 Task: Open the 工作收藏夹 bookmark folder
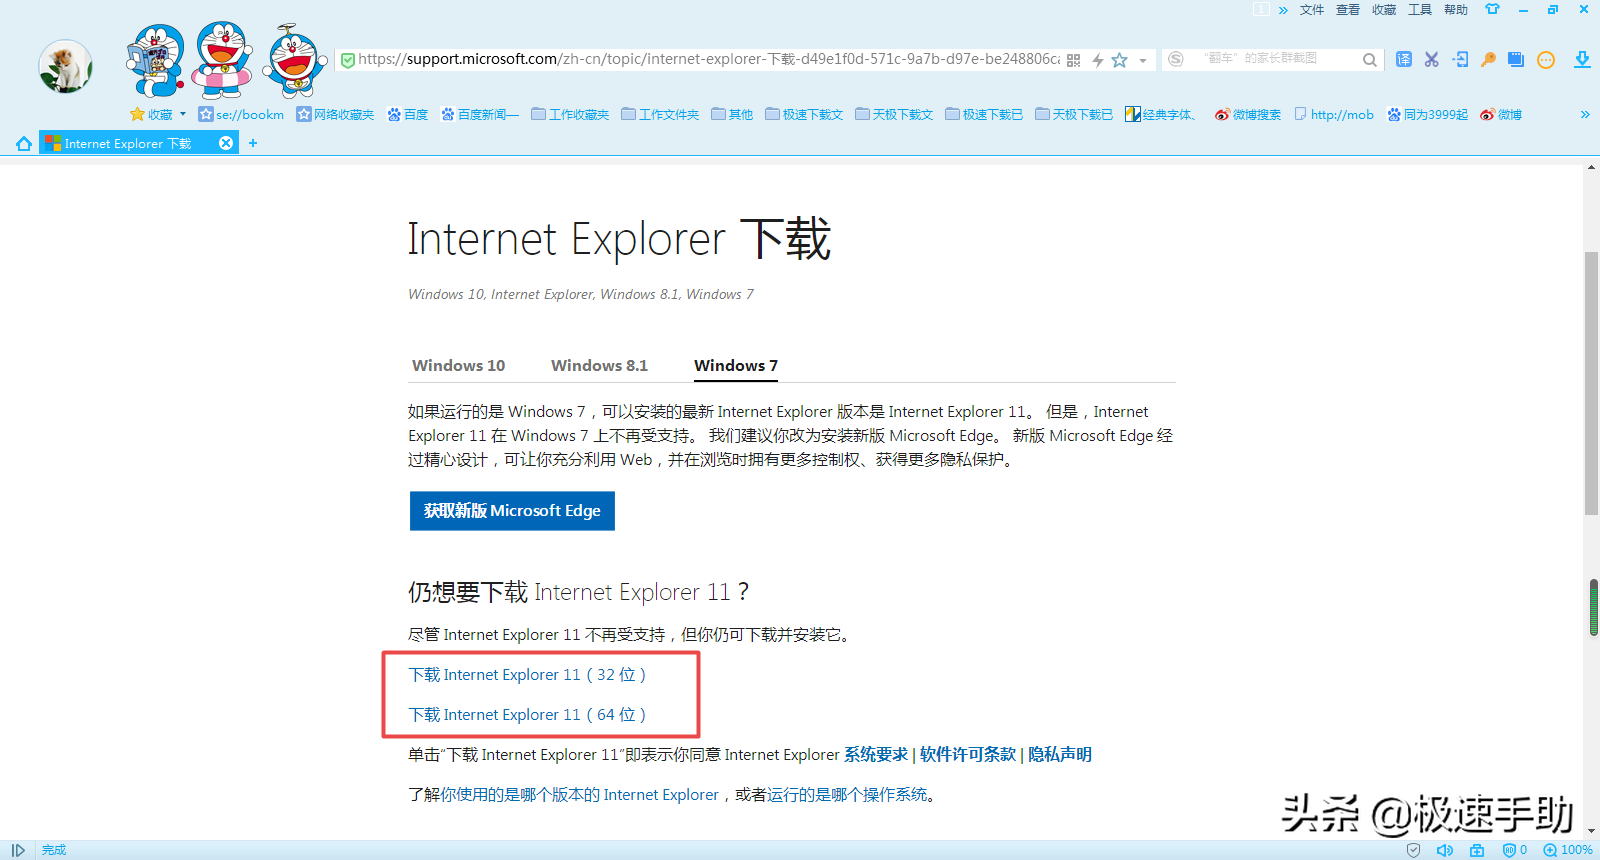(x=570, y=114)
